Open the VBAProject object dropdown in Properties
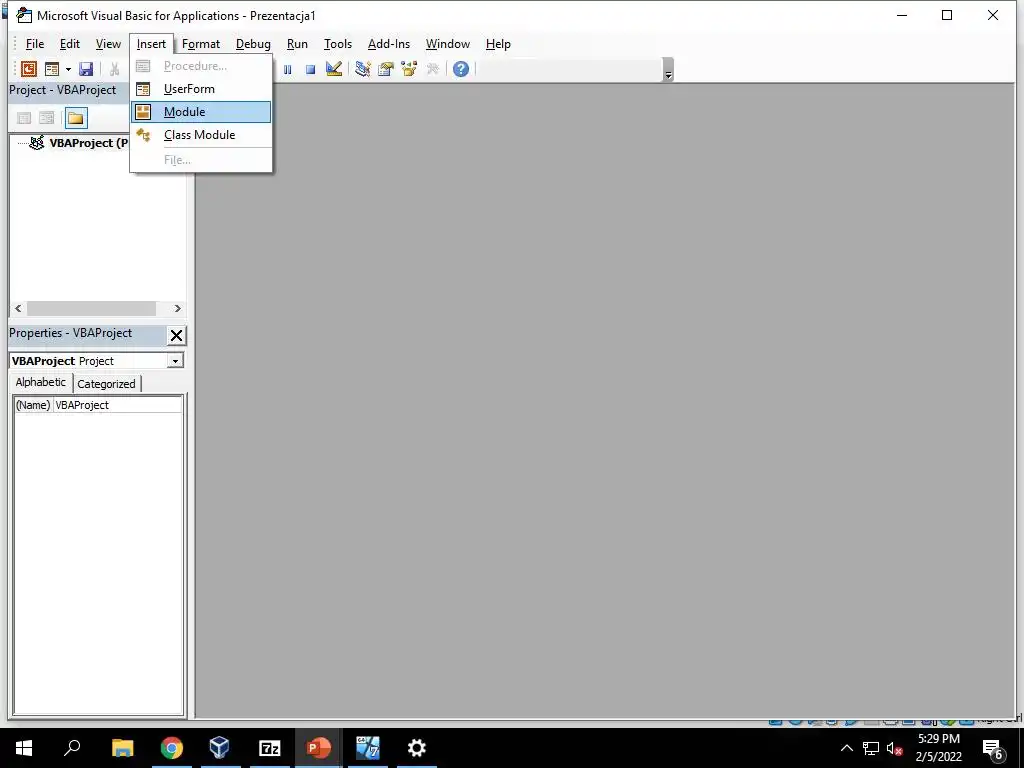This screenshot has width=1024, height=768. (x=175, y=361)
